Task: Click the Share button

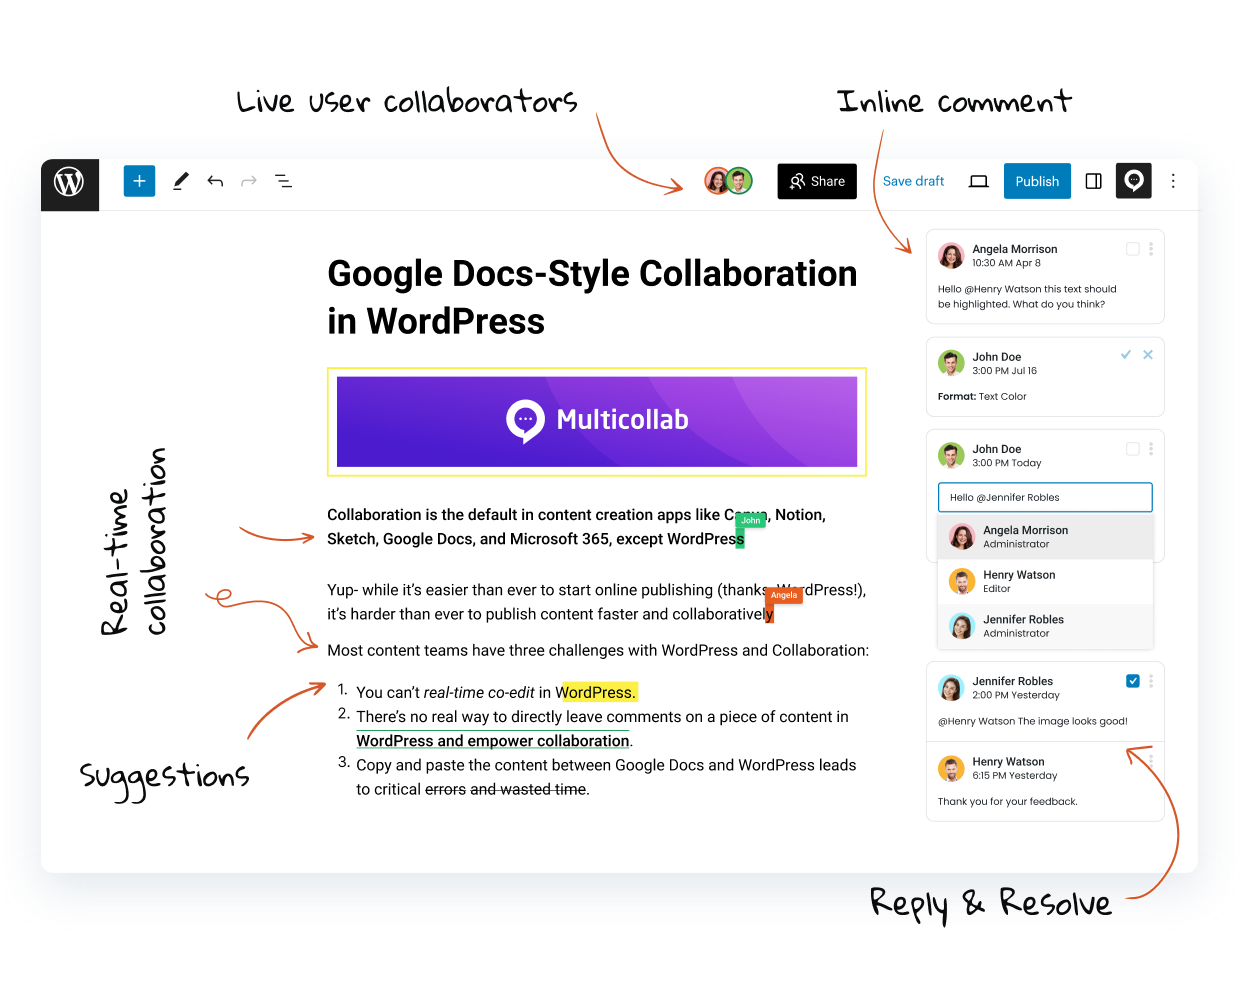Action: tap(817, 181)
